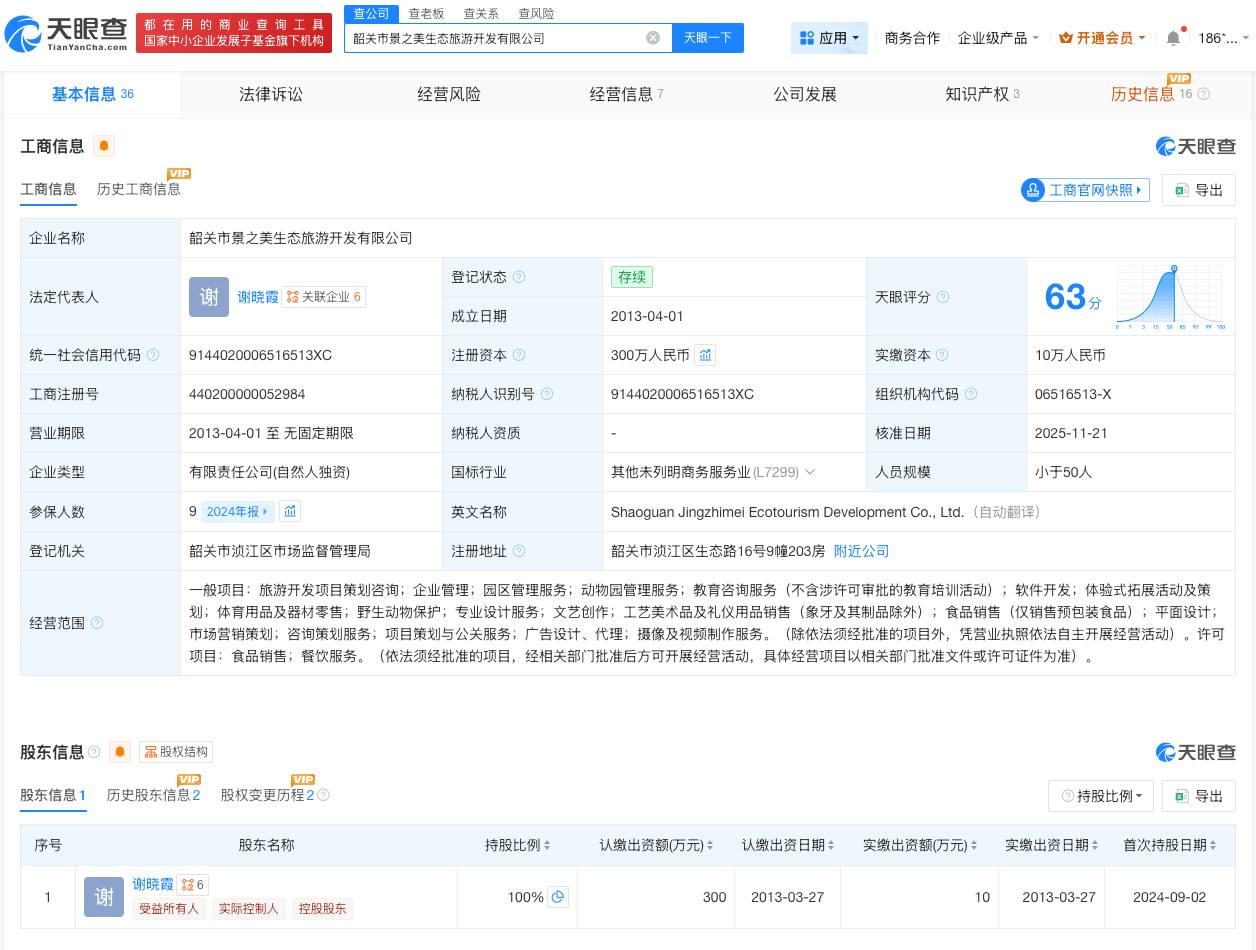Open the pie chart icon next to 100%
The image size is (1256, 950).
coord(558,897)
